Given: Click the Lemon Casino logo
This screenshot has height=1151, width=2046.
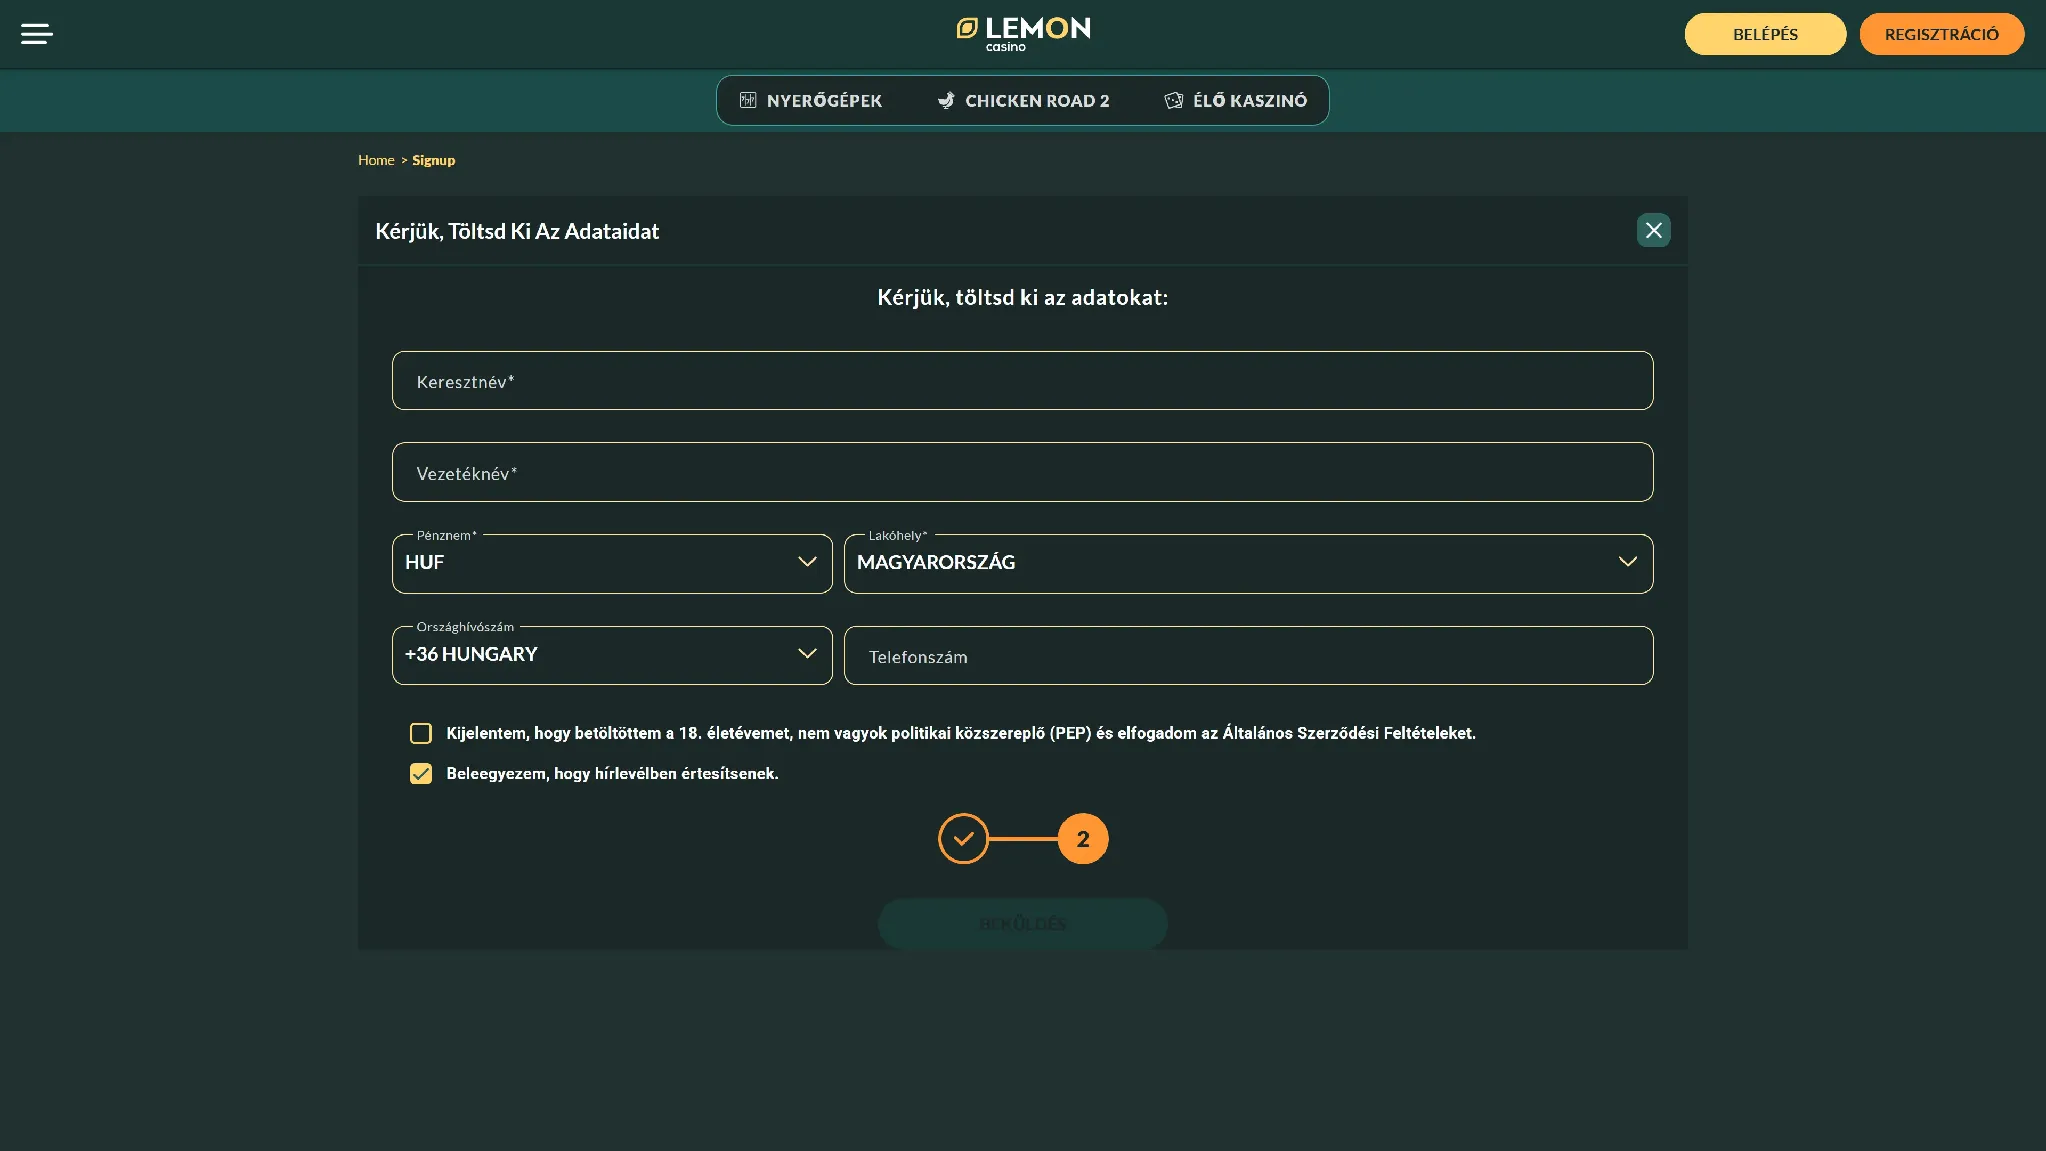Looking at the screenshot, I should (1023, 34).
